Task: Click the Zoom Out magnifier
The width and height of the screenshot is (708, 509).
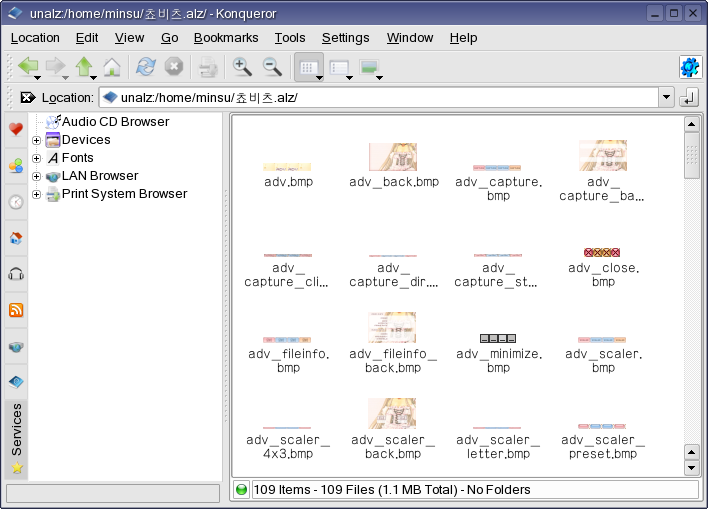Action: [x=271, y=67]
